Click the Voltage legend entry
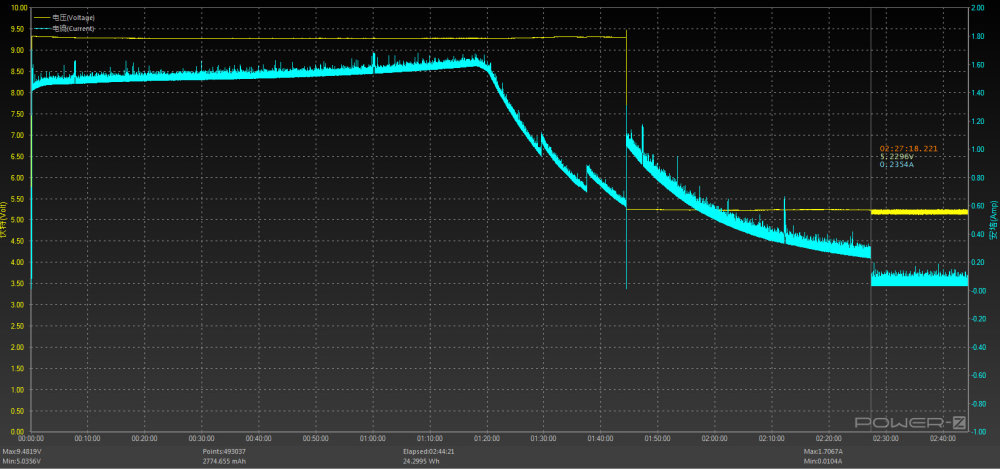 [73, 17]
